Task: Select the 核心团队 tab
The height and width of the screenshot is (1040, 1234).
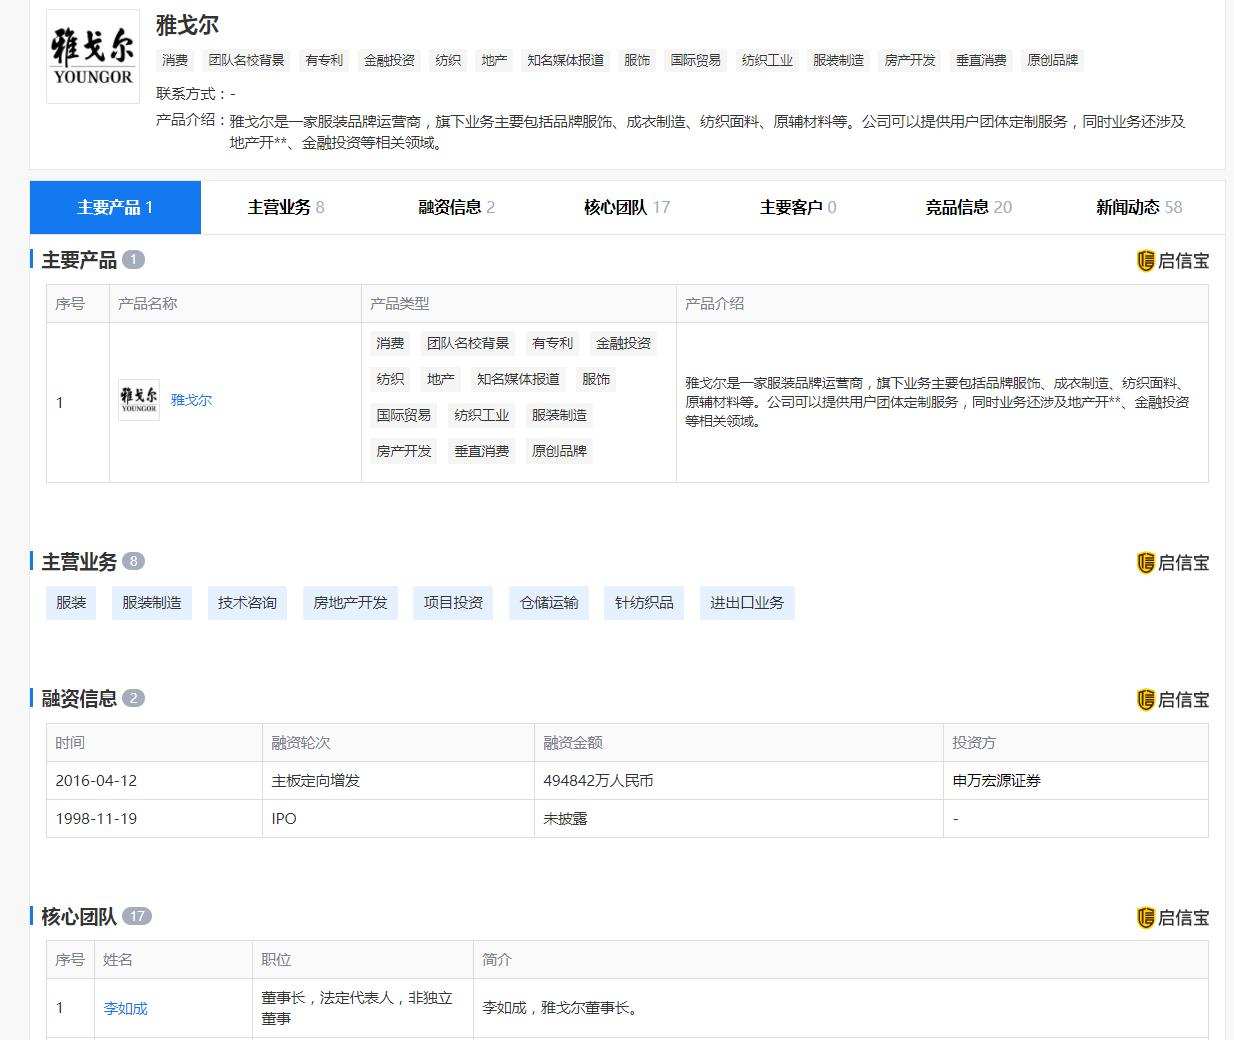Action: coord(627,207)
